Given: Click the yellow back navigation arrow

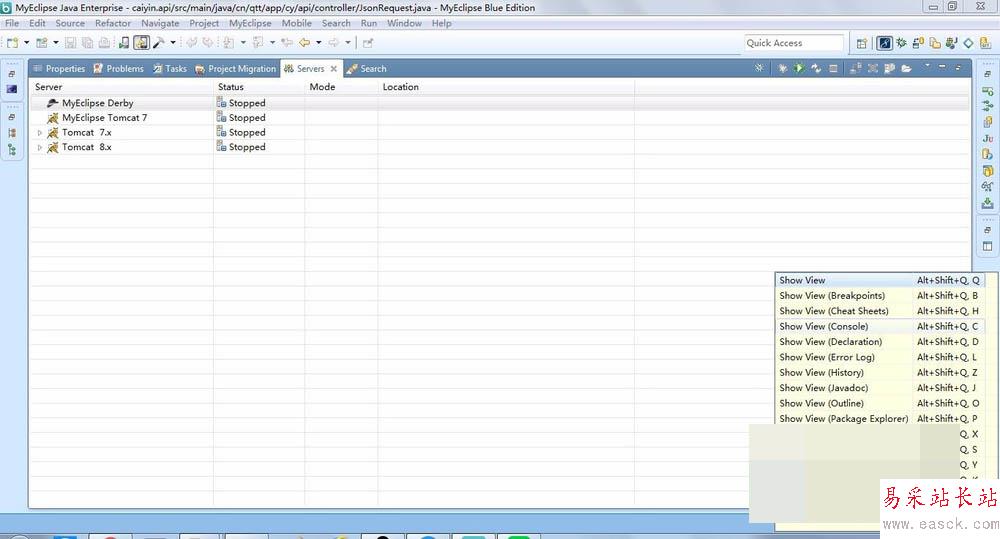Looking at the screenshot, I should point(304,43).
